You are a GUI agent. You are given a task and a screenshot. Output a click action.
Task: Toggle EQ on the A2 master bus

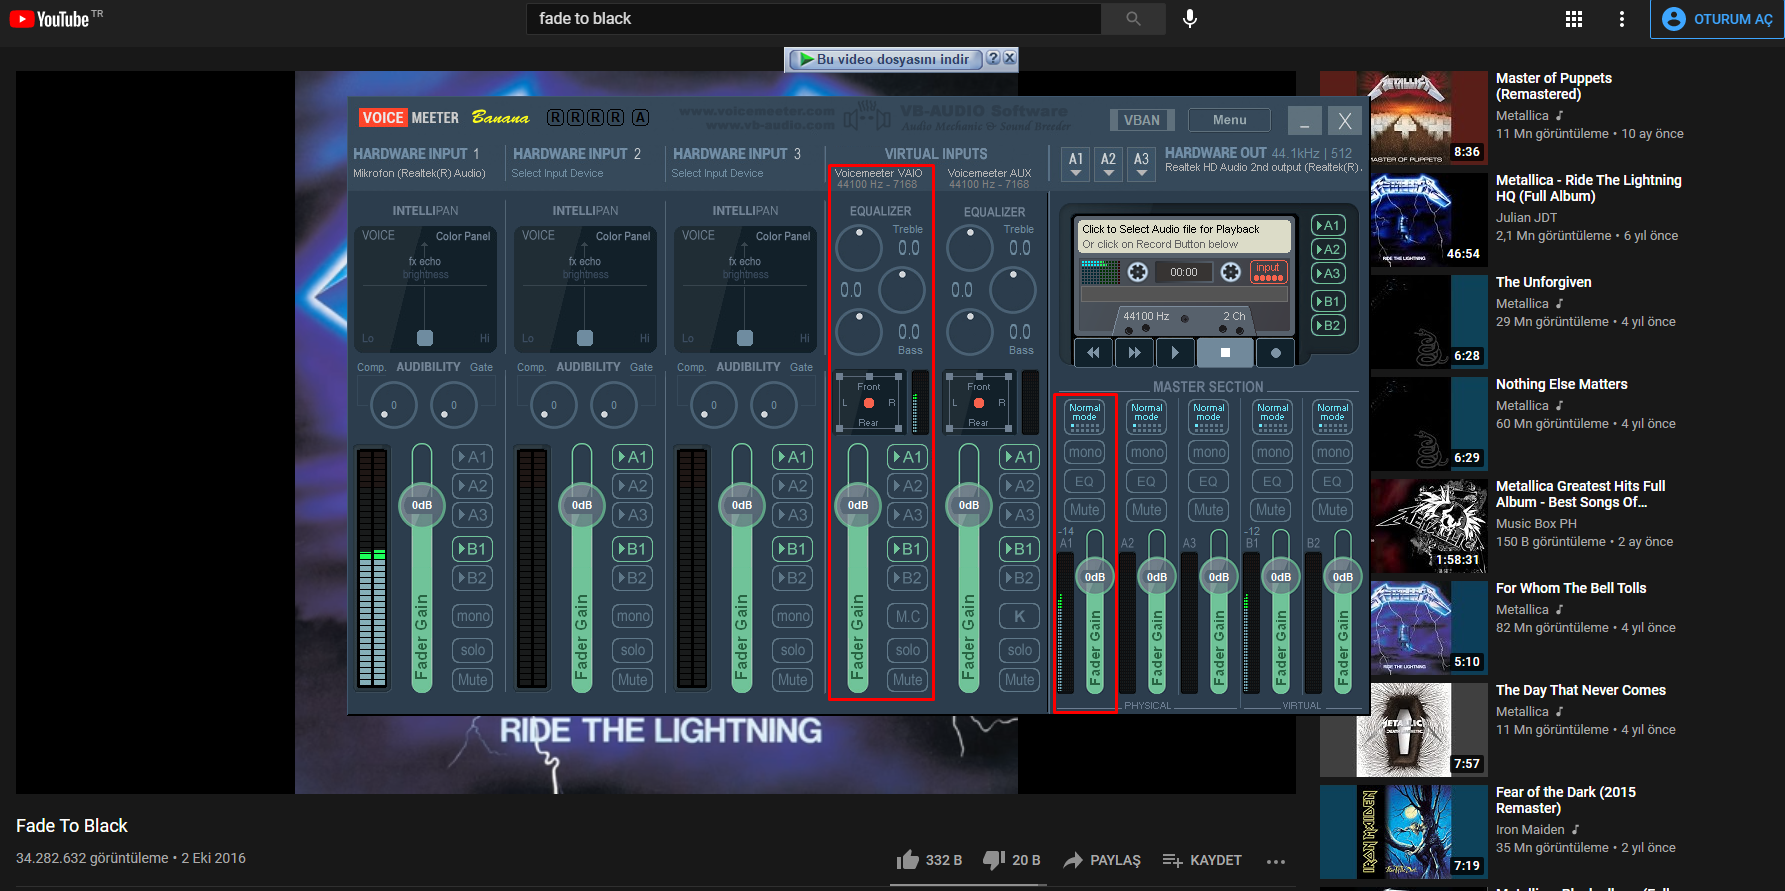[x=1147, y=482]
